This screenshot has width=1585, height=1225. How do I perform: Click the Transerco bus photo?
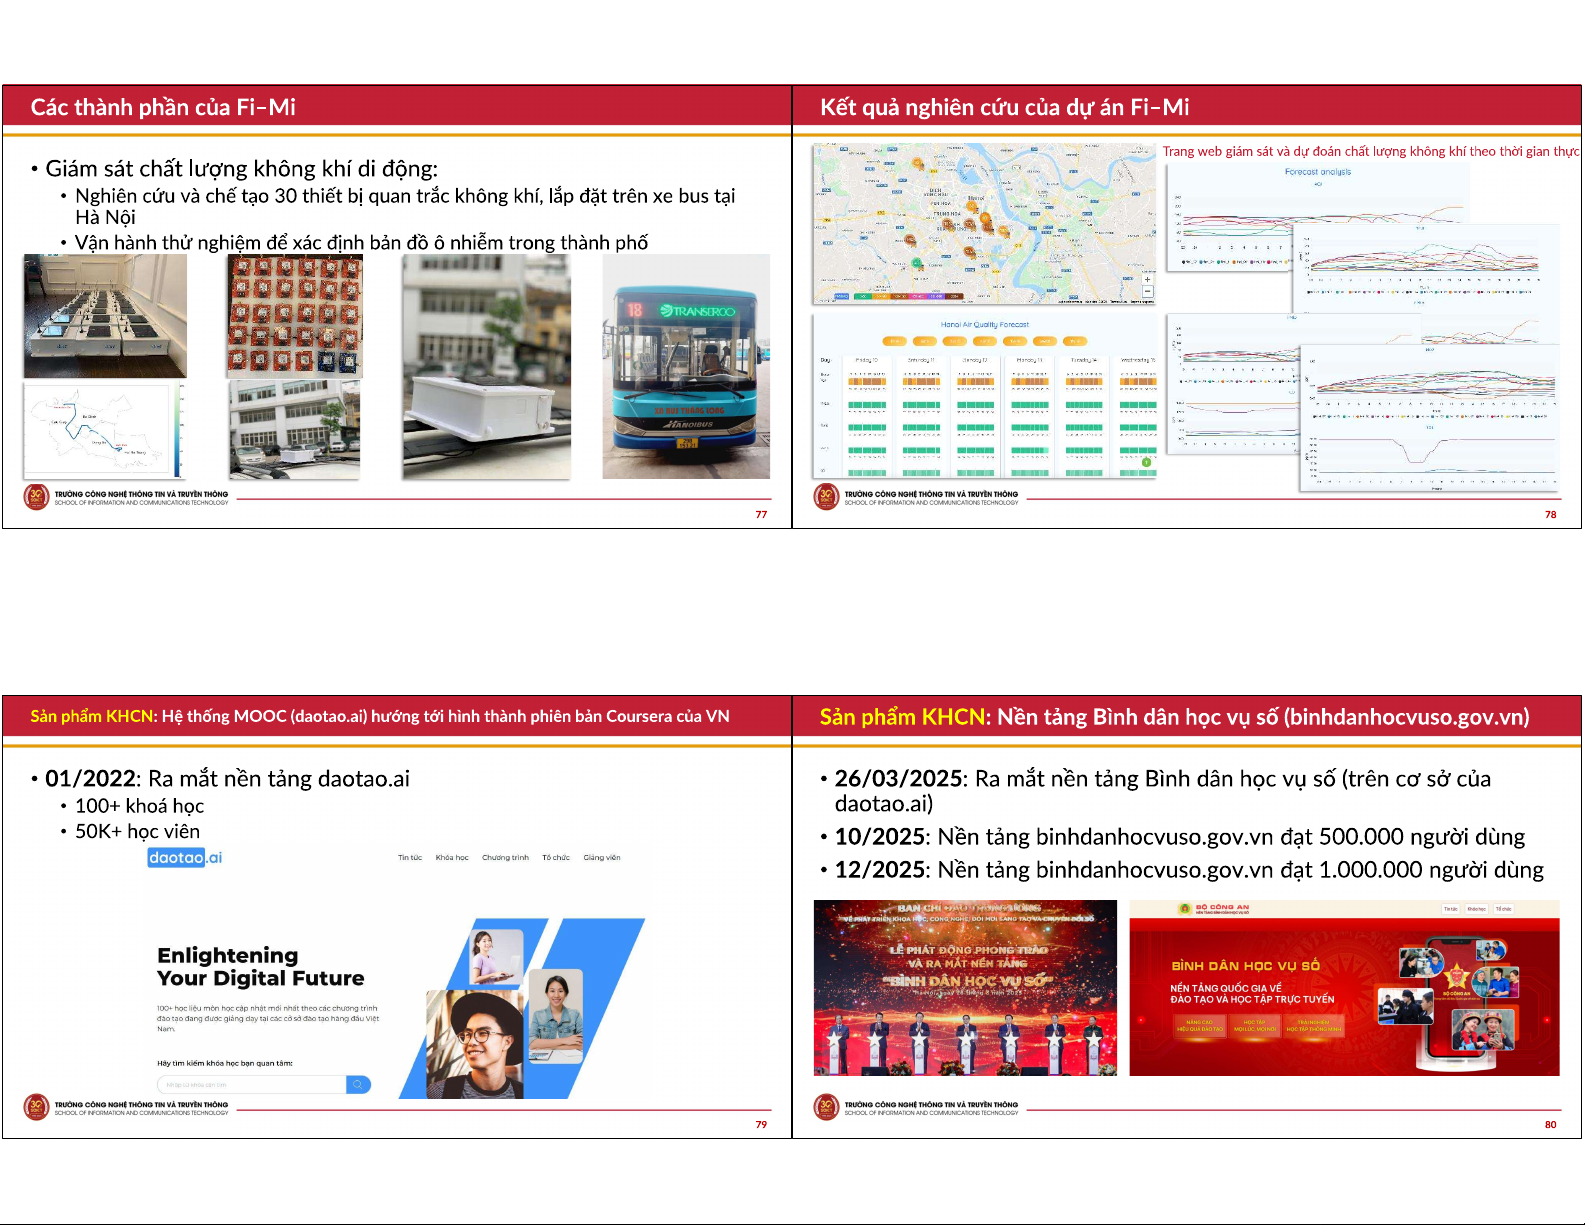coord(686,367)
